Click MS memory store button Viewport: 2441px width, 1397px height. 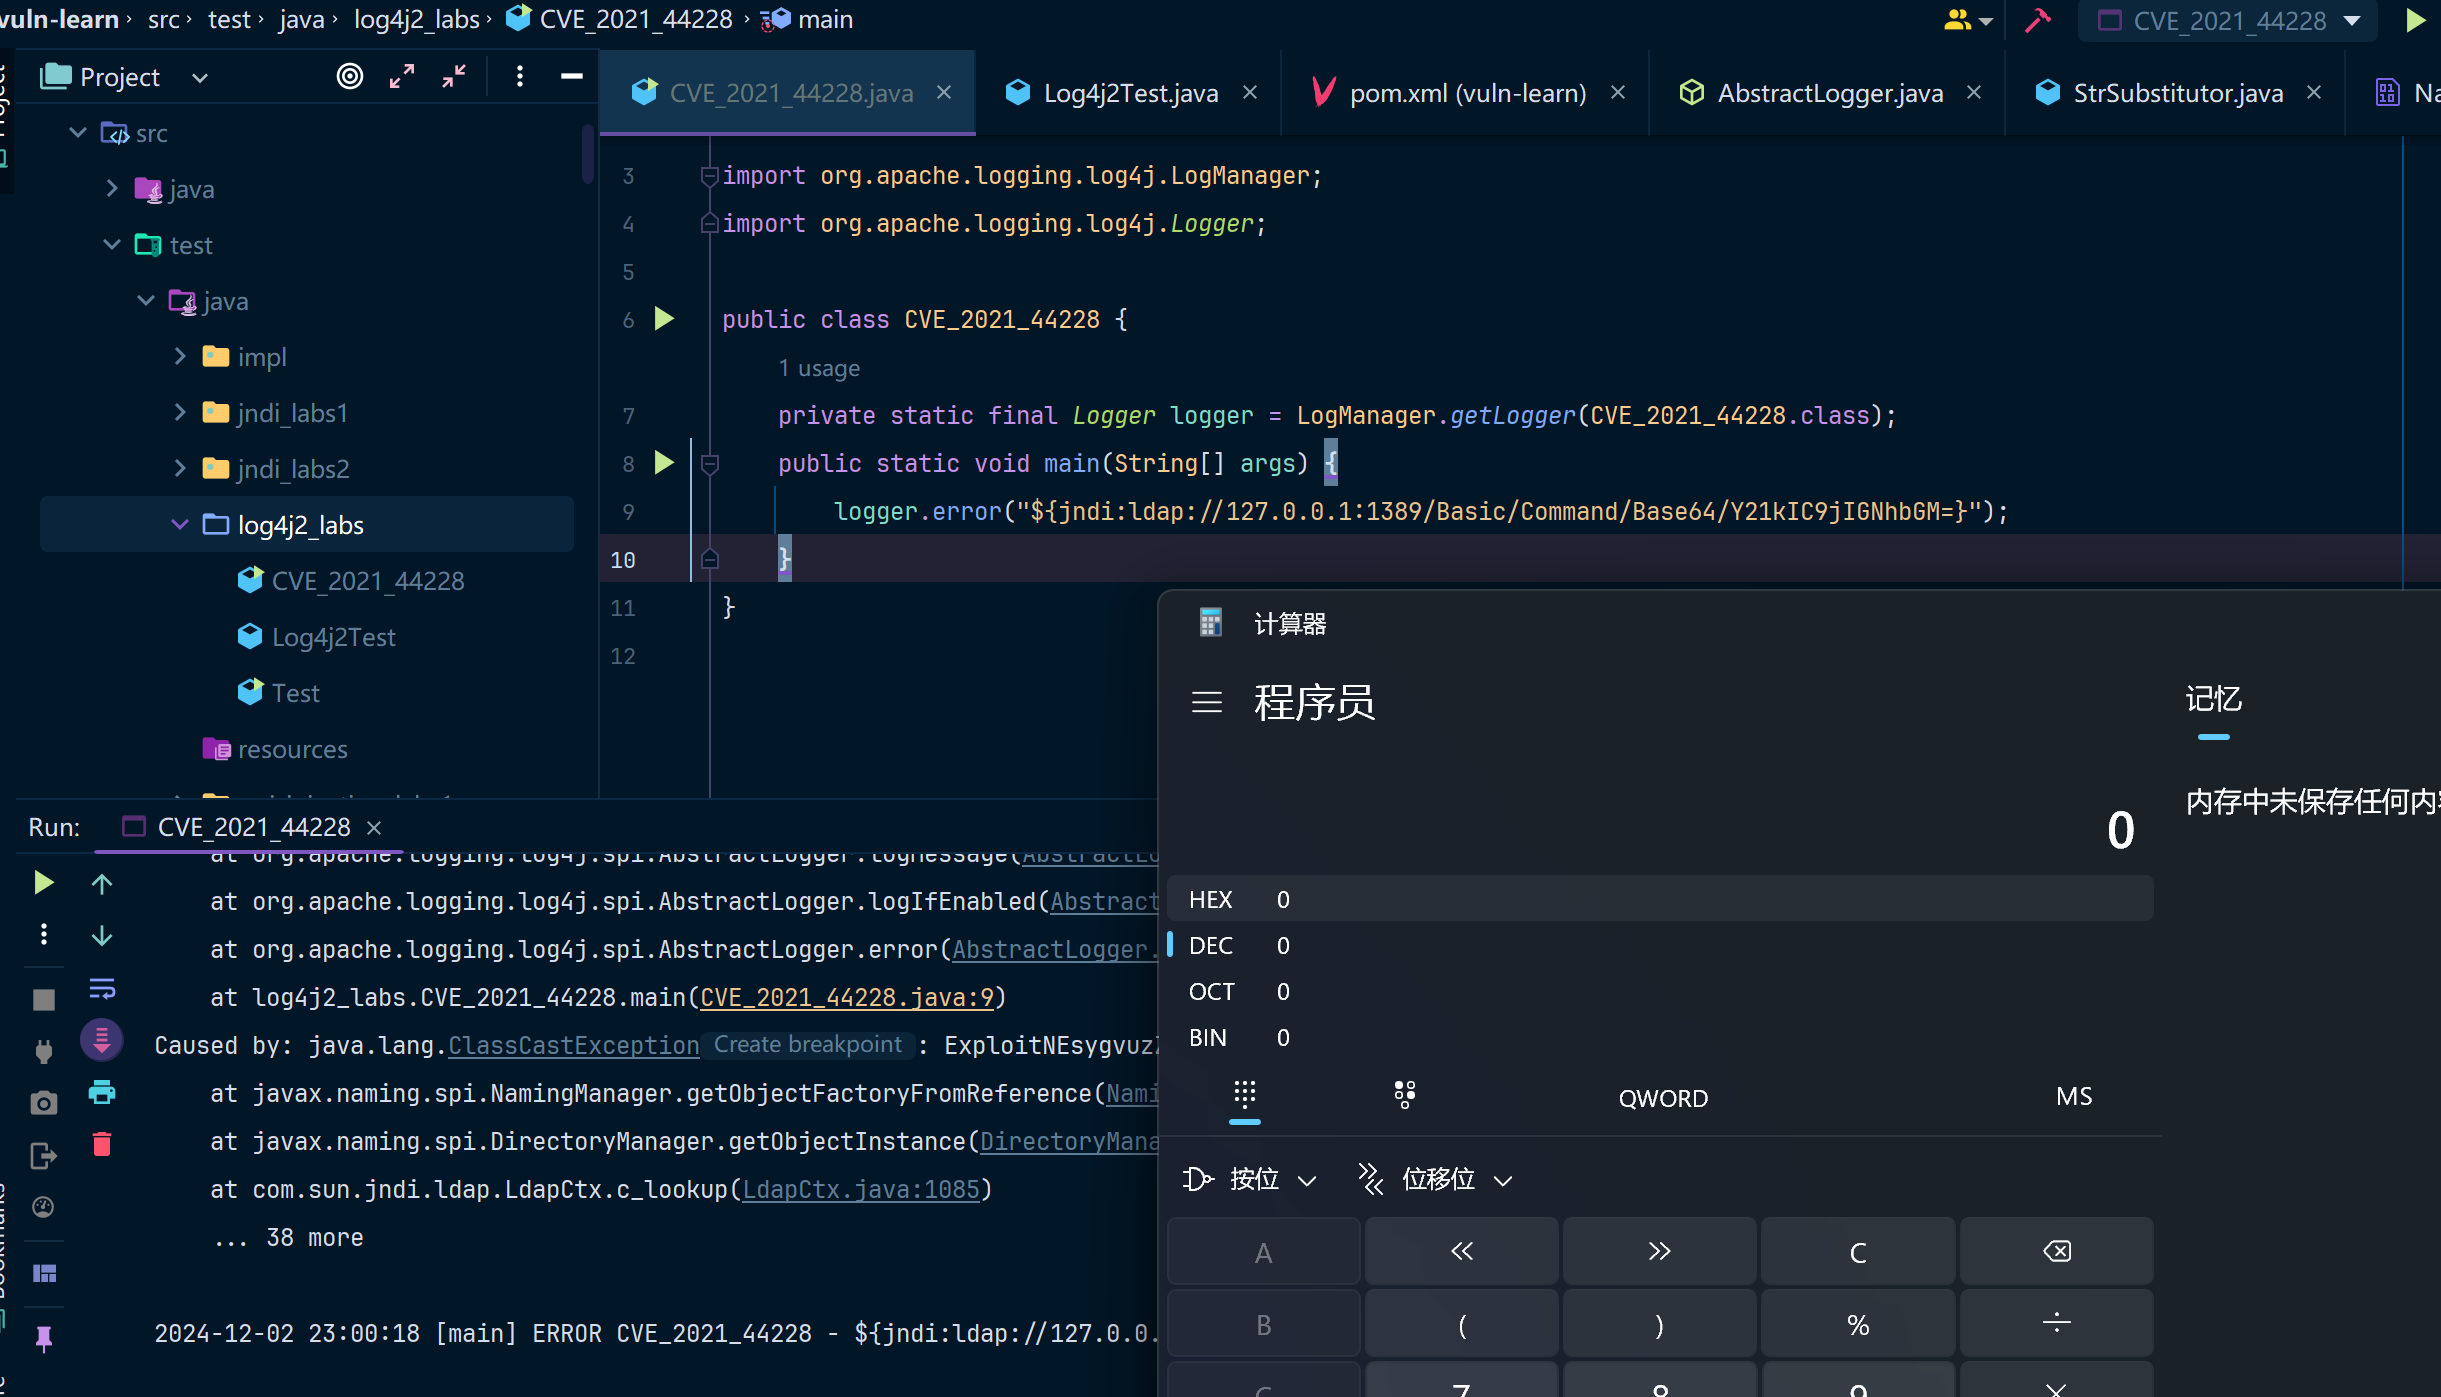pyautogui.click(x=2074, y=1096)
